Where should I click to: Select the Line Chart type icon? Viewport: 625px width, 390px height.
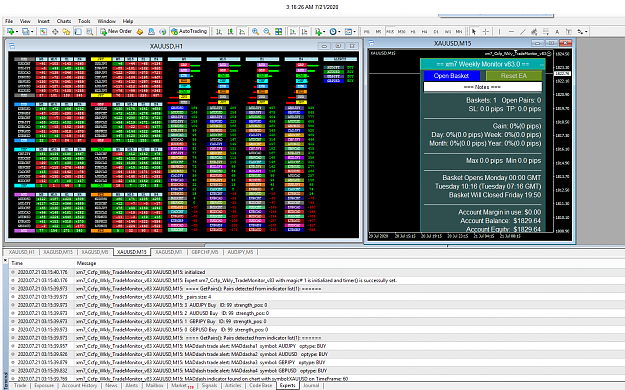point(242,32)
